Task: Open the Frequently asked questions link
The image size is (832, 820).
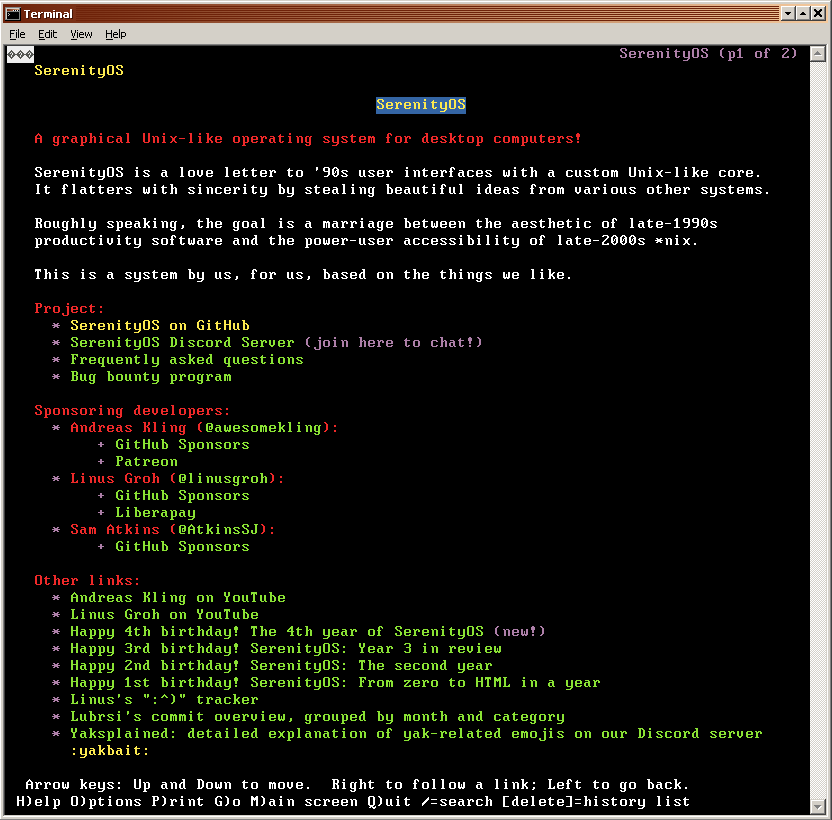Action: 187,359
